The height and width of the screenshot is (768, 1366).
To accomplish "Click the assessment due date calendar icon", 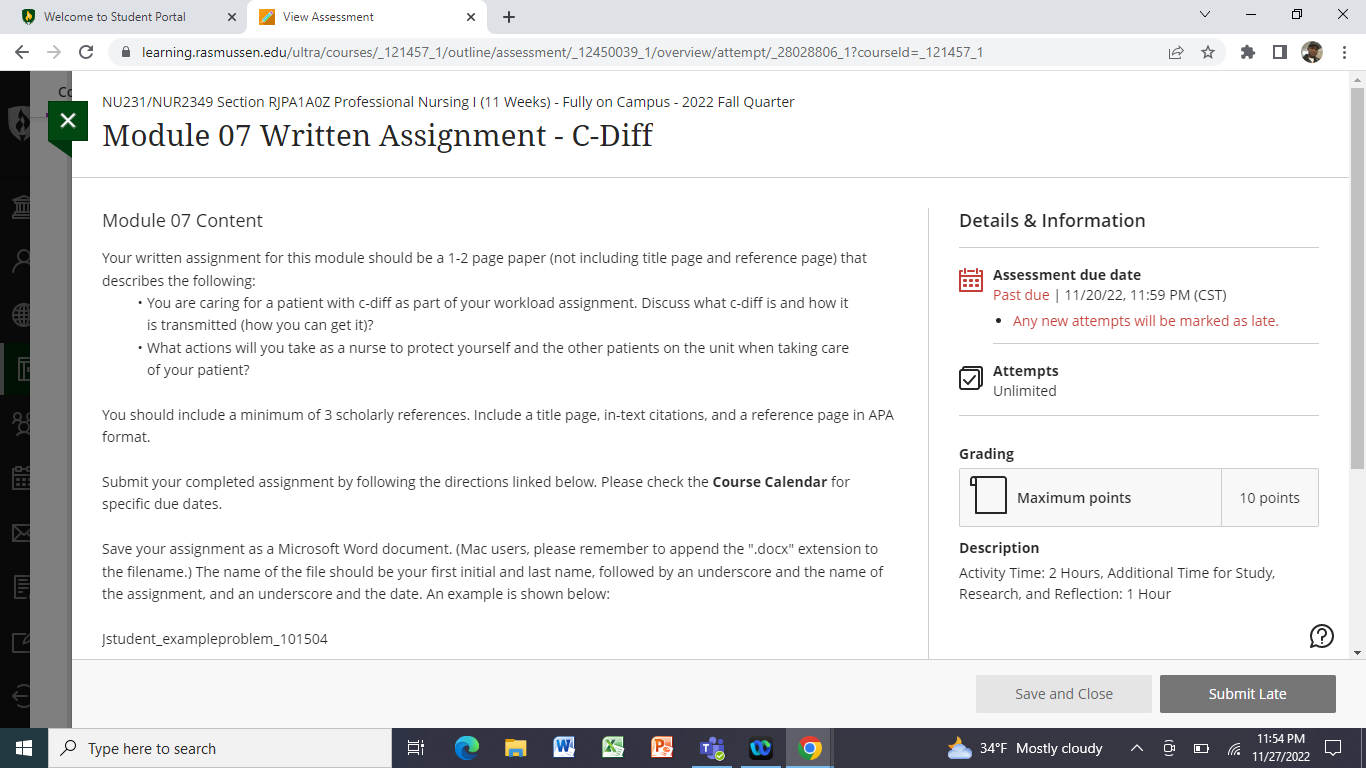I will click(970, 280).
